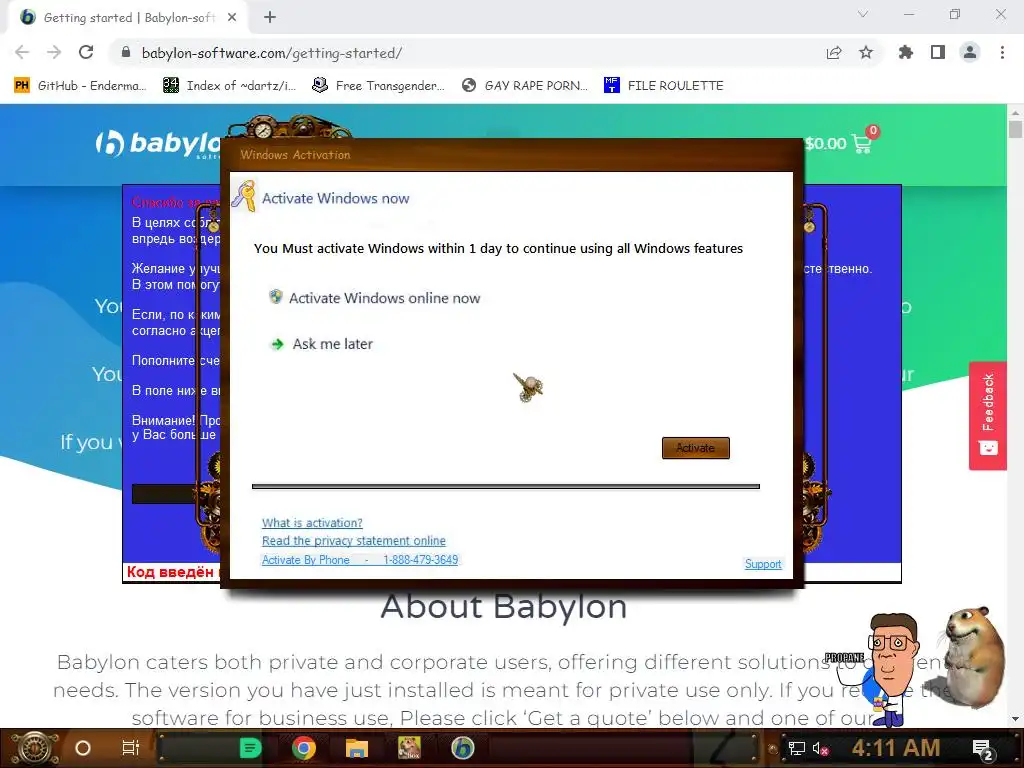This screenshot has height=768, width=1024.
Task: Click the Babylon logo in header
Action: click(x=158, y=144)
